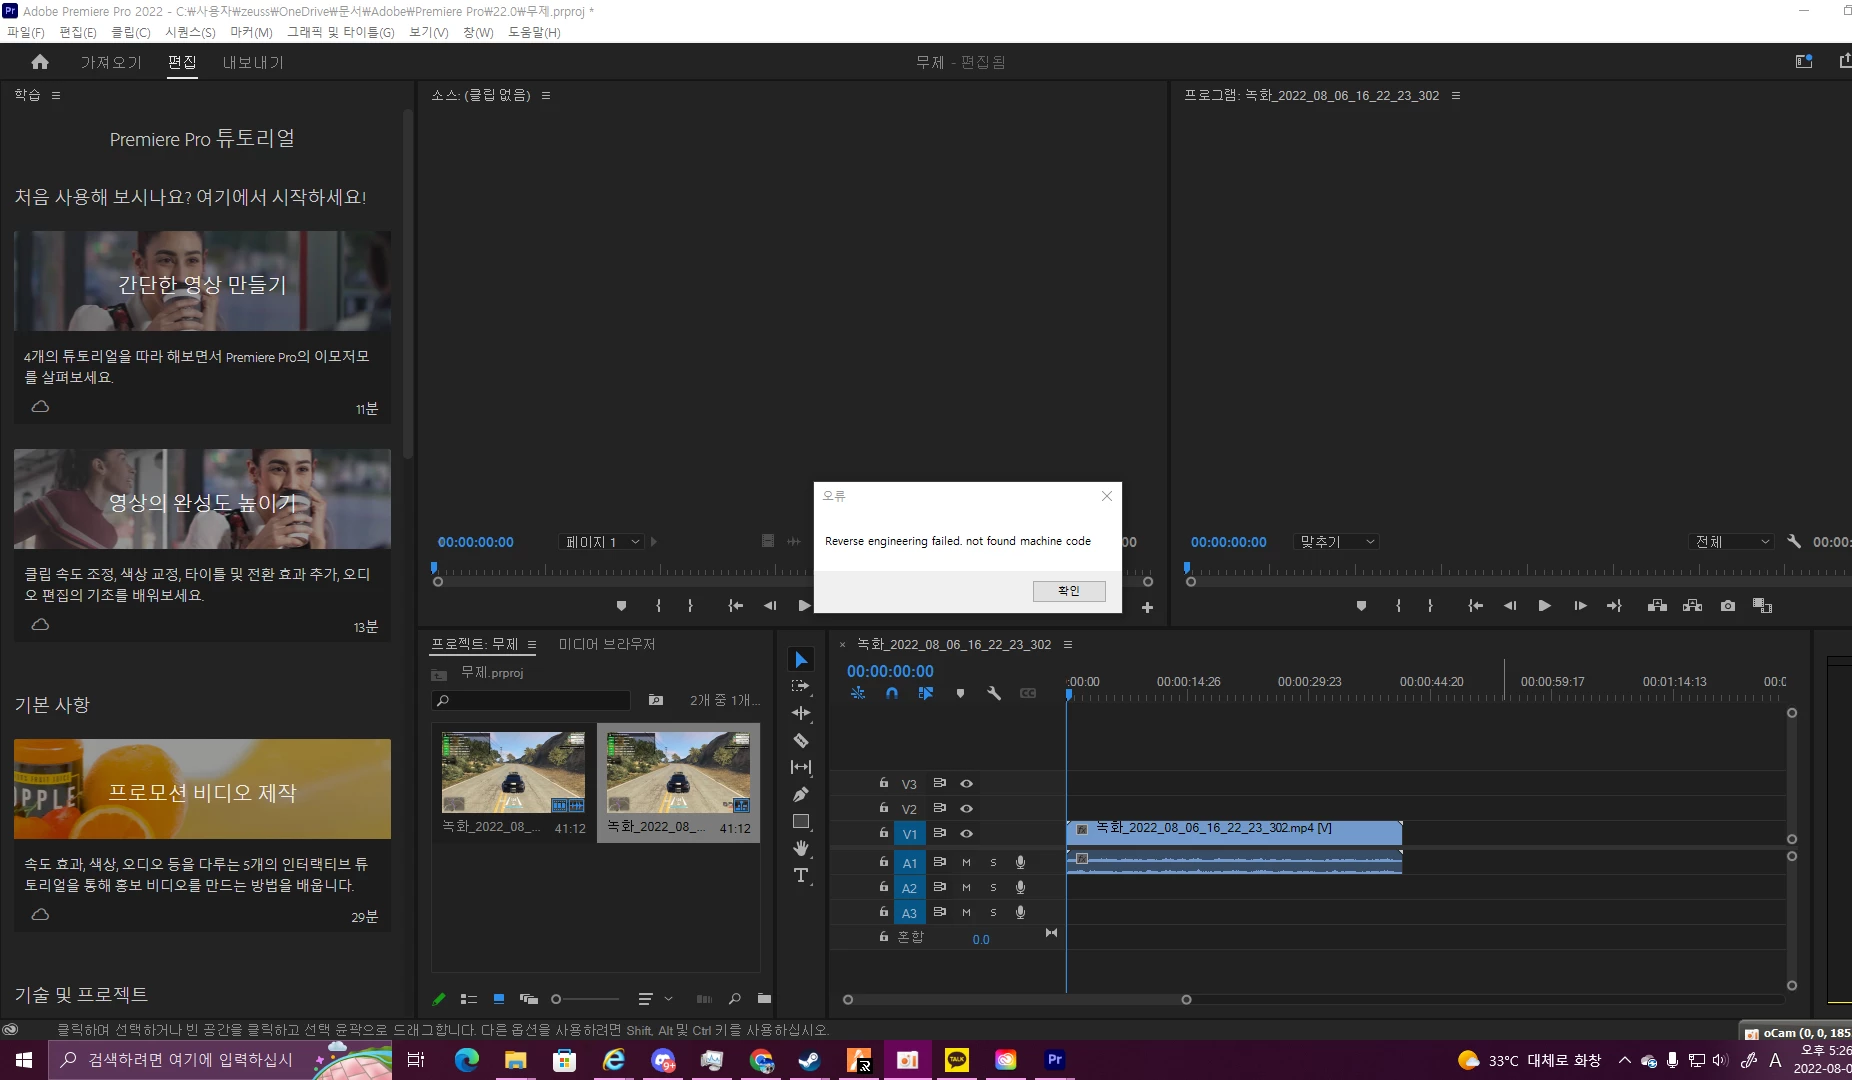Image resolution: width=1852 pixels, height=1080 pixels.
Task: Switch Project panel to list view
Action: pyautogui.click(x=468, y=998)
